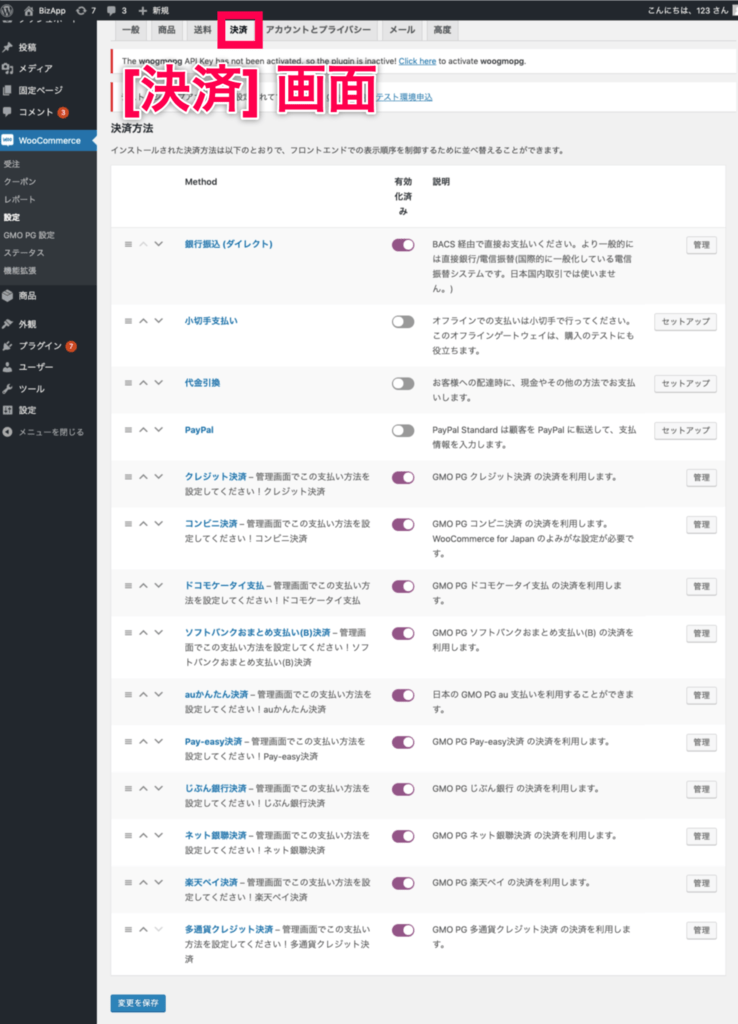The image size is (738, 1024).
Task: Disable the クレジット決済 toggle
Action: [403, 477]
